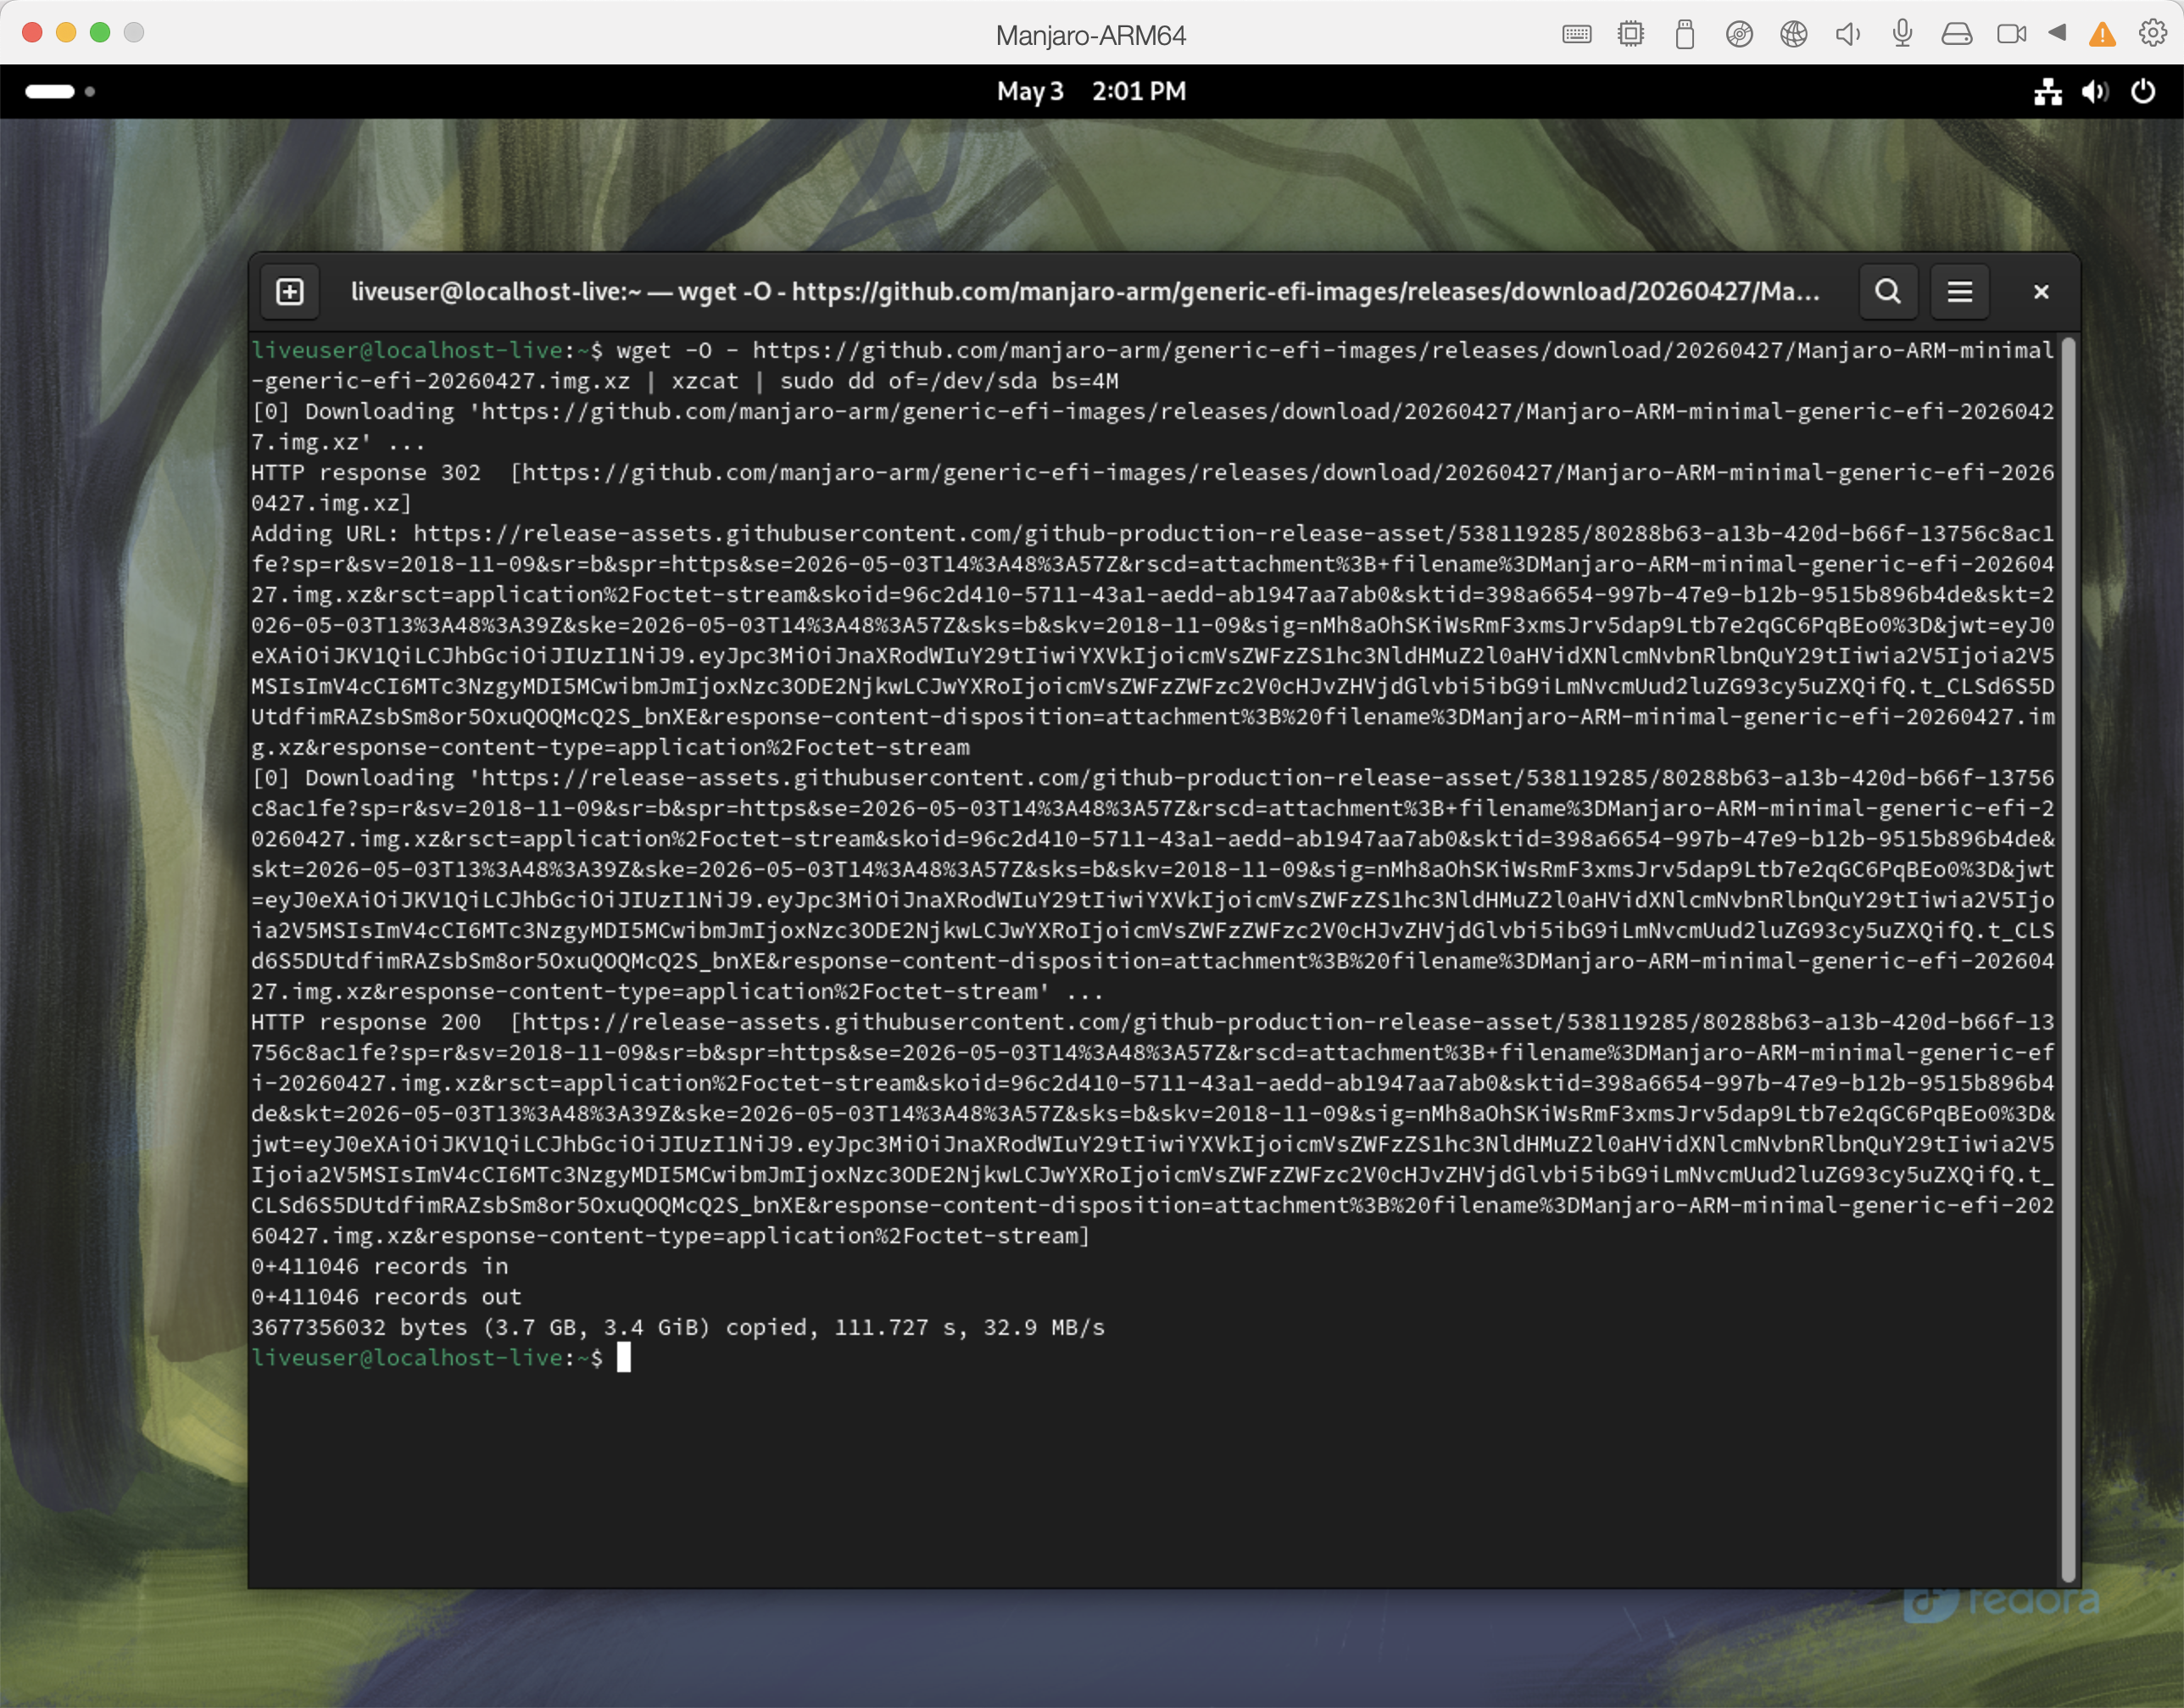Click the VM network globe icon
Image resolution: width=2184 pixels, height=1708 pixels.
[x=1793, y=35]
